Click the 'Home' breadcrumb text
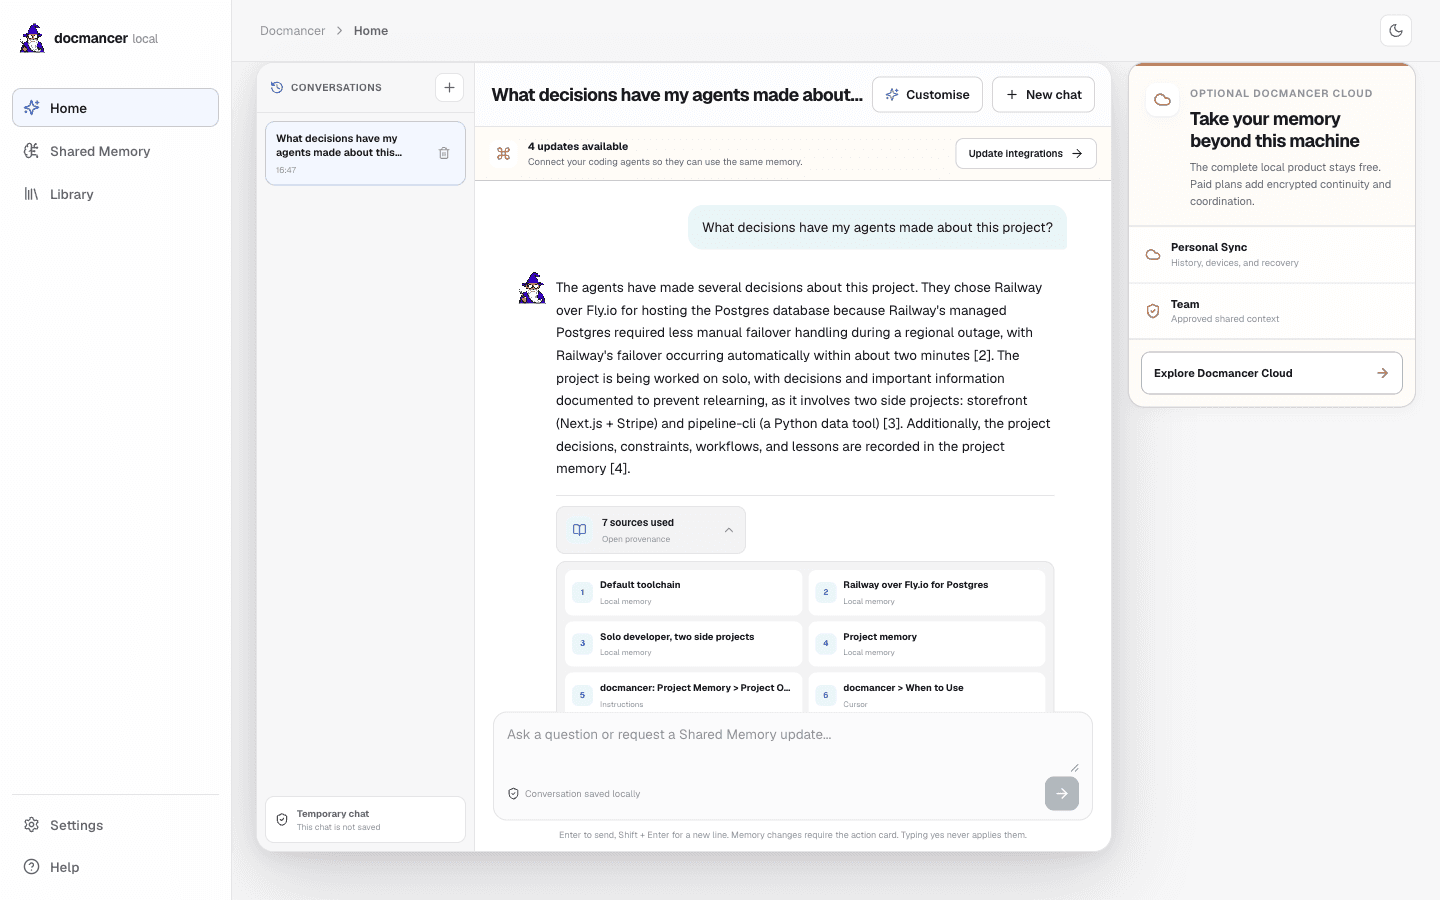Image resolution: width=1440 pixels, height=900 pixels. click(x=371, y=31)
